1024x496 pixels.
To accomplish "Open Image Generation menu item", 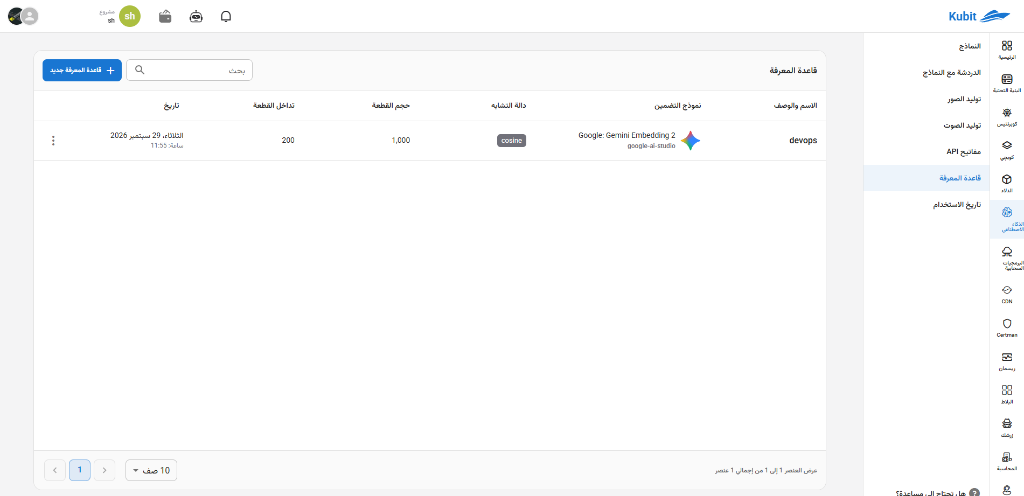I will point(928,99).
